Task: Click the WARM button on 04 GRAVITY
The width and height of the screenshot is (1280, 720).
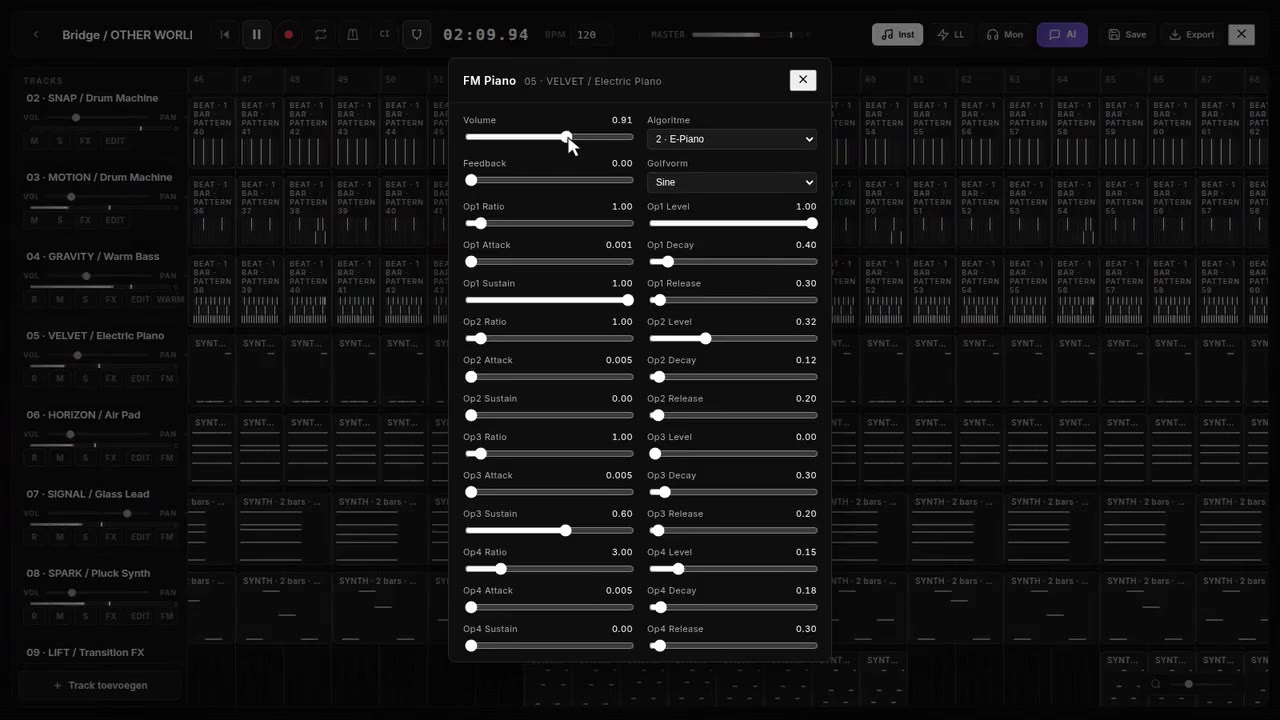Action: tap(170, 299)
